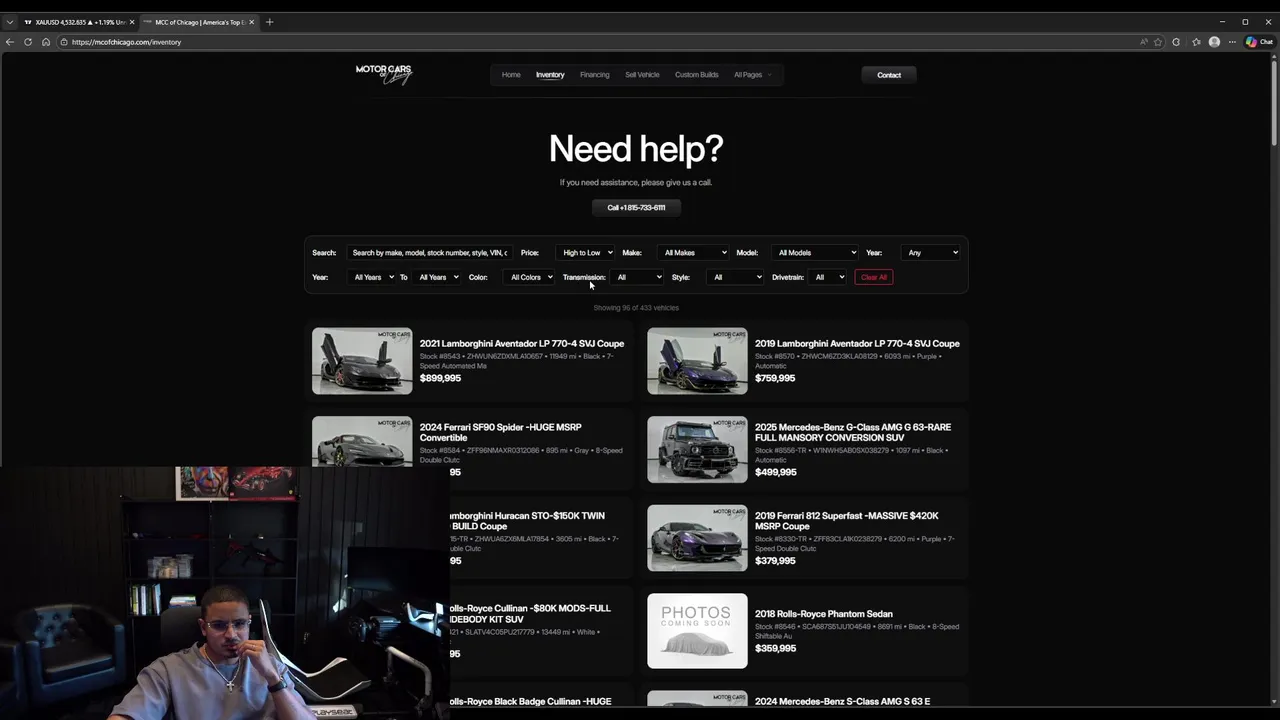Go to the Home nav item
Viewport: 1280px width, 720px height.
click(x=511, y=75)
